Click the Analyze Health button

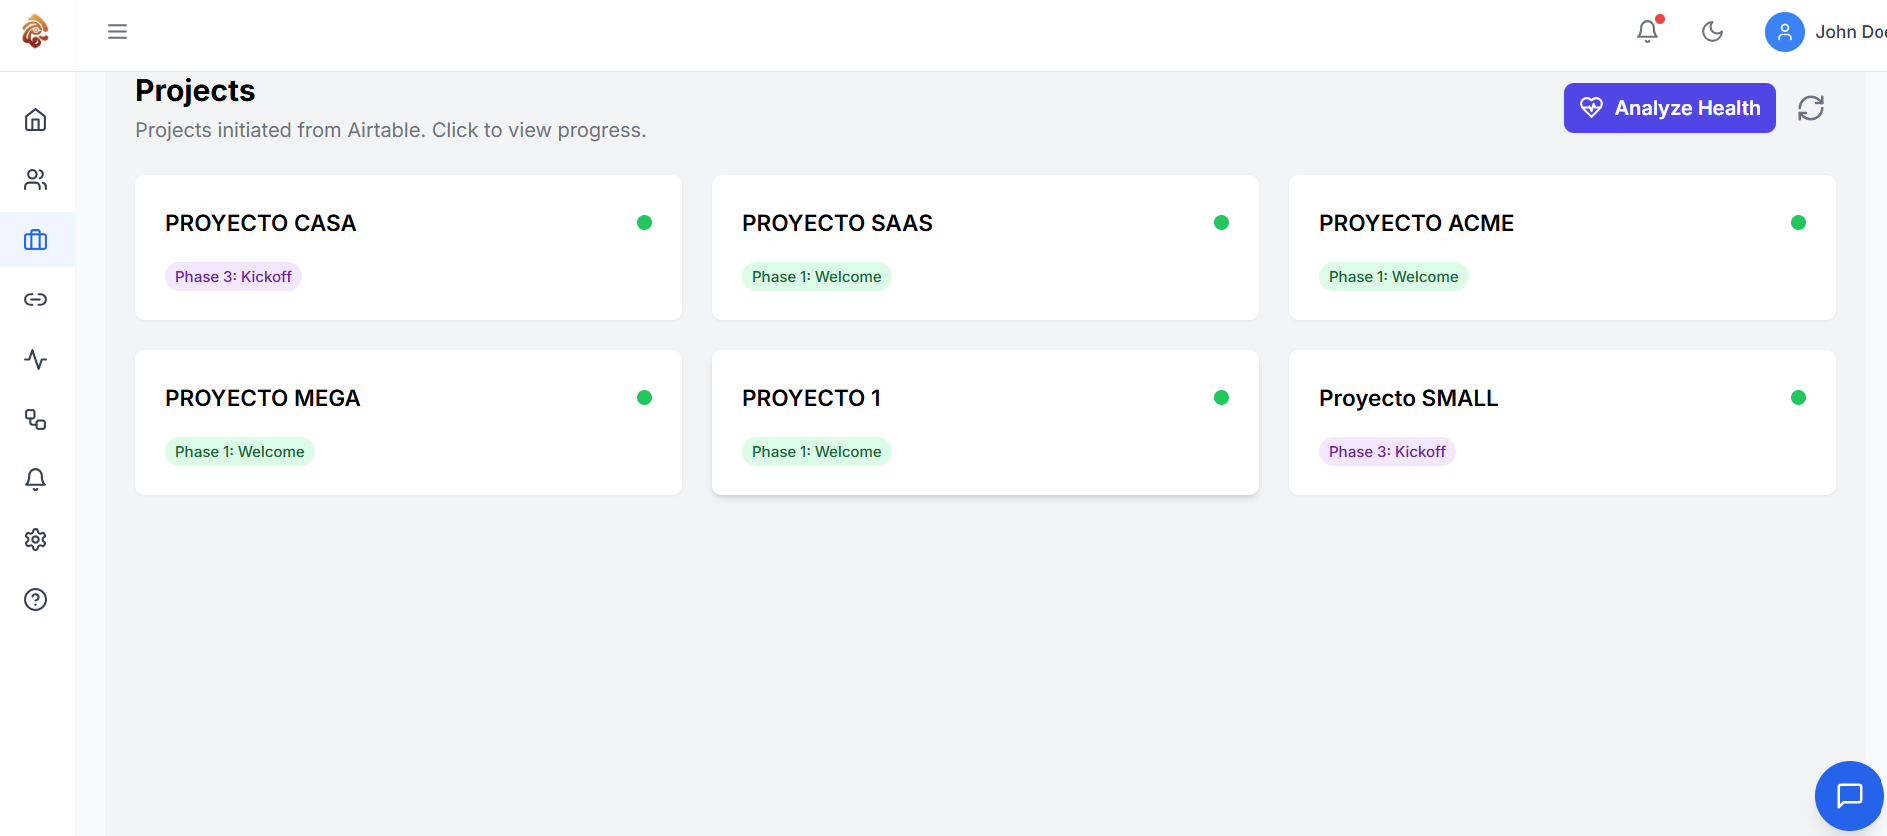coord(1669,108)
